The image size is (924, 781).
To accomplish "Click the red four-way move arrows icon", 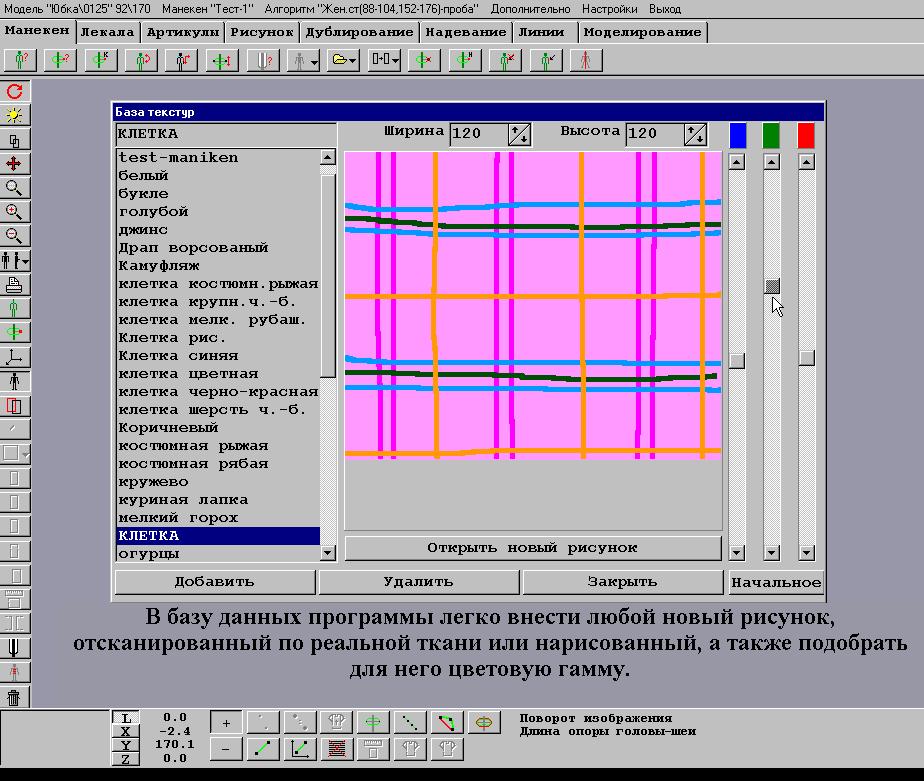I will coord(14,163).
